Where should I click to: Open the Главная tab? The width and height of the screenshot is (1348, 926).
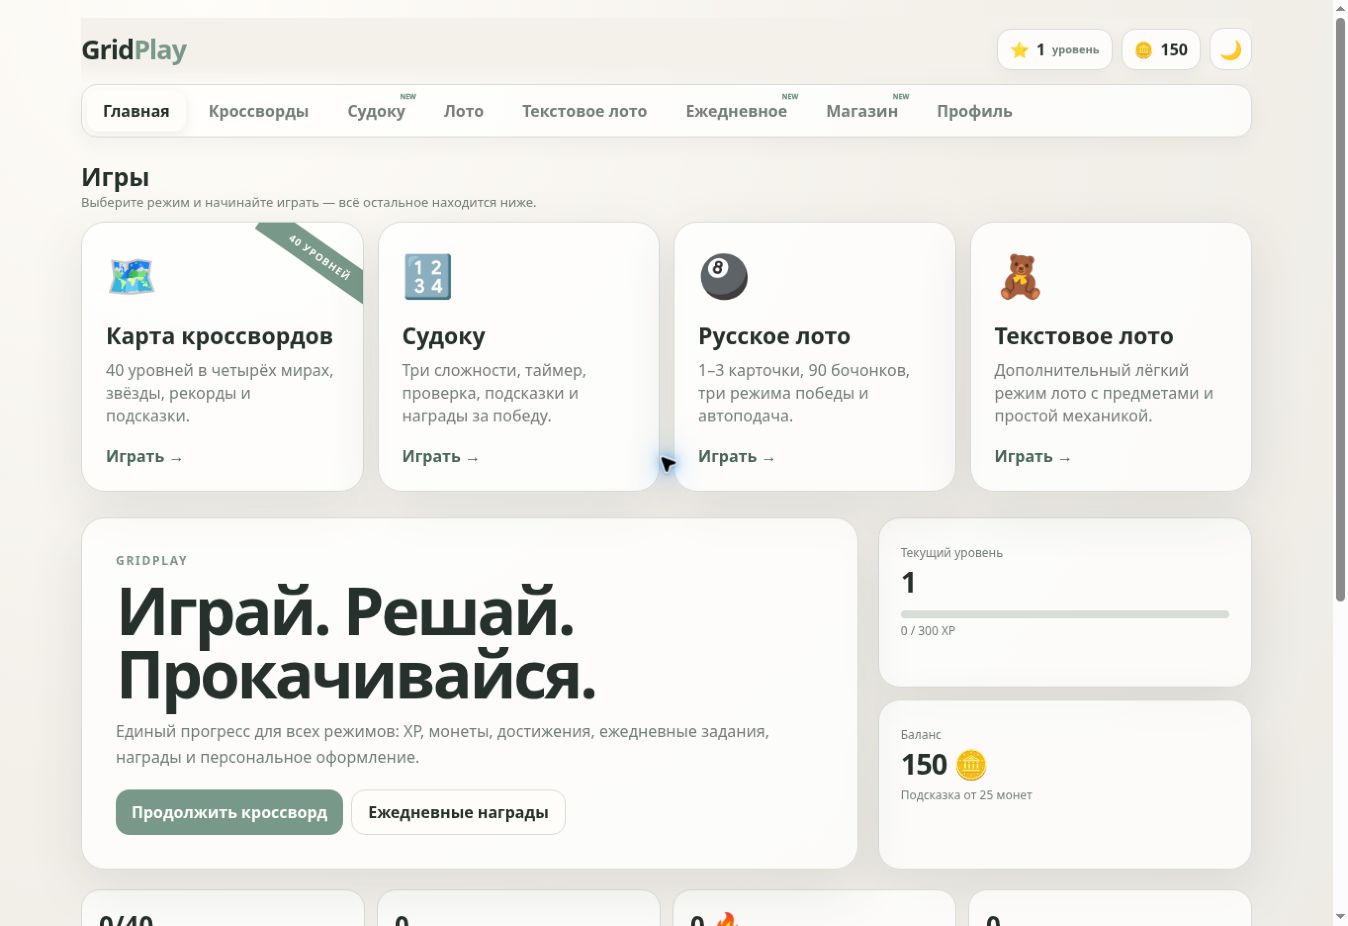tap(136, 111)
